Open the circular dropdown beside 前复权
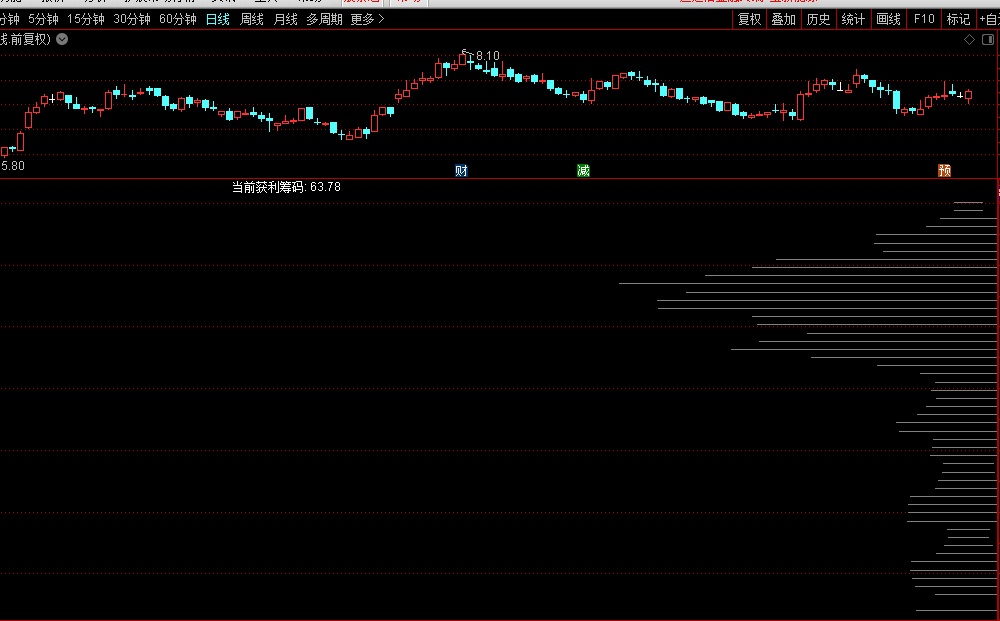The width and height of the screenshot is (1000, 621). [x=63, y=39]
